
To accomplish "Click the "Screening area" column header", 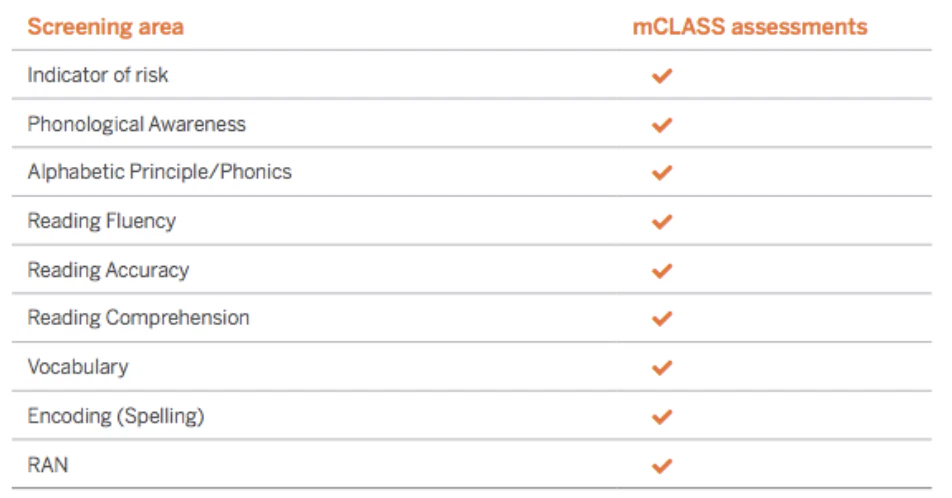I will pyautogui.click(x=105, y=27).
